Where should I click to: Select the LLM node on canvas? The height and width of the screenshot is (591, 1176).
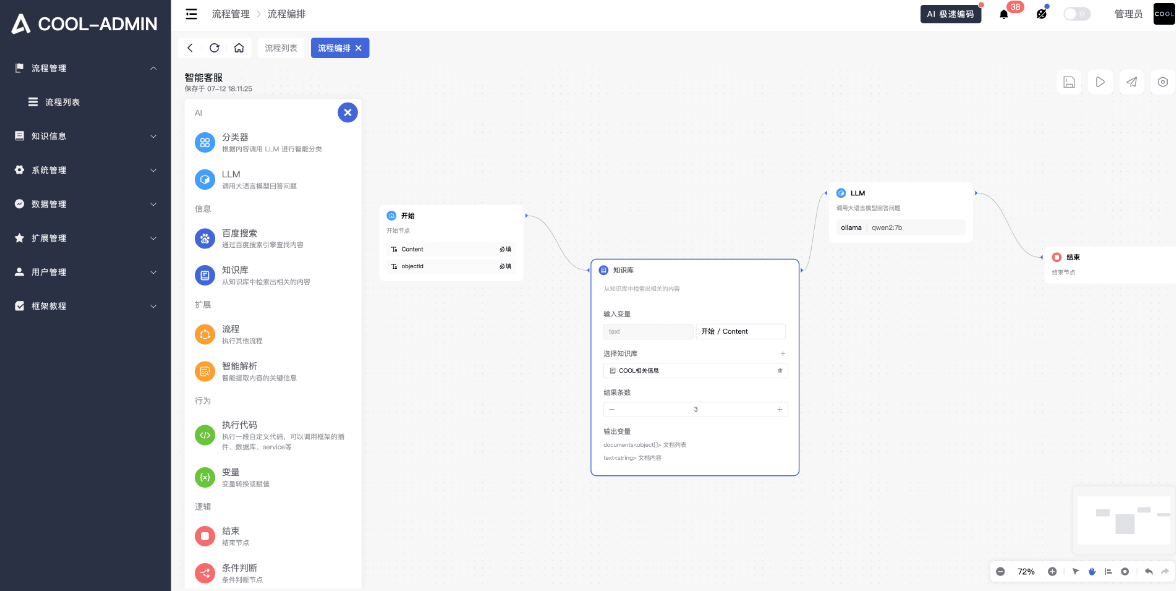tap(901, 212)
